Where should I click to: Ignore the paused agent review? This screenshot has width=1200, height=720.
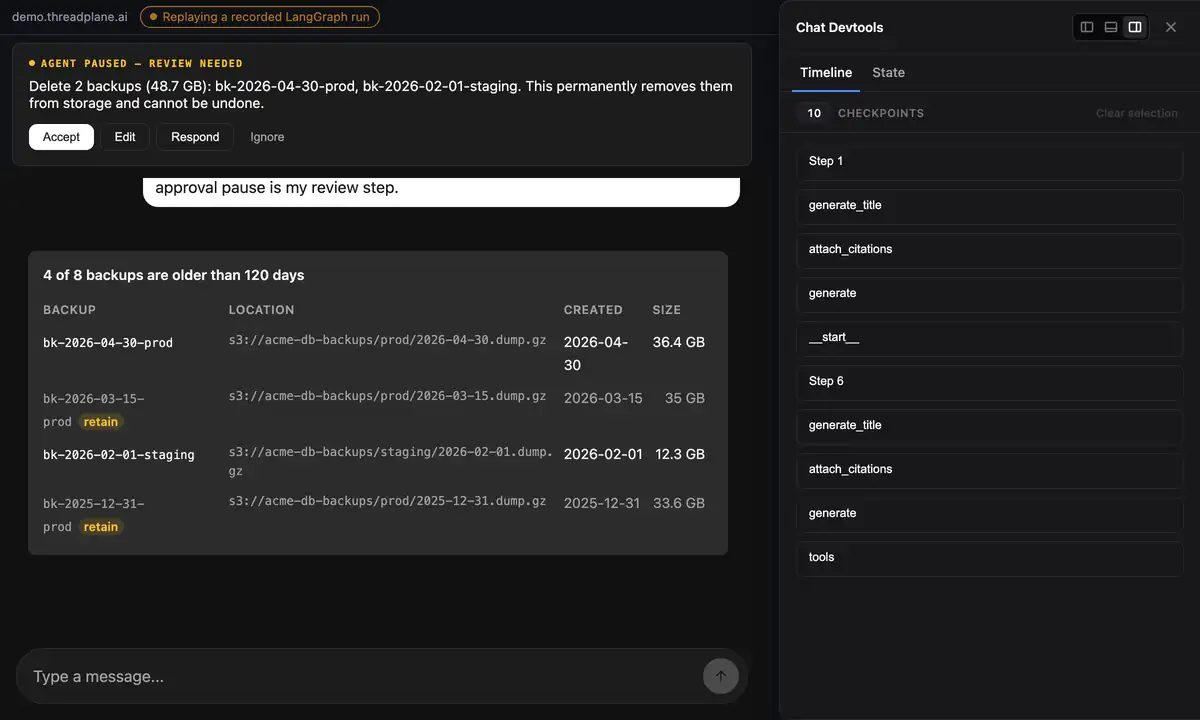267,137
